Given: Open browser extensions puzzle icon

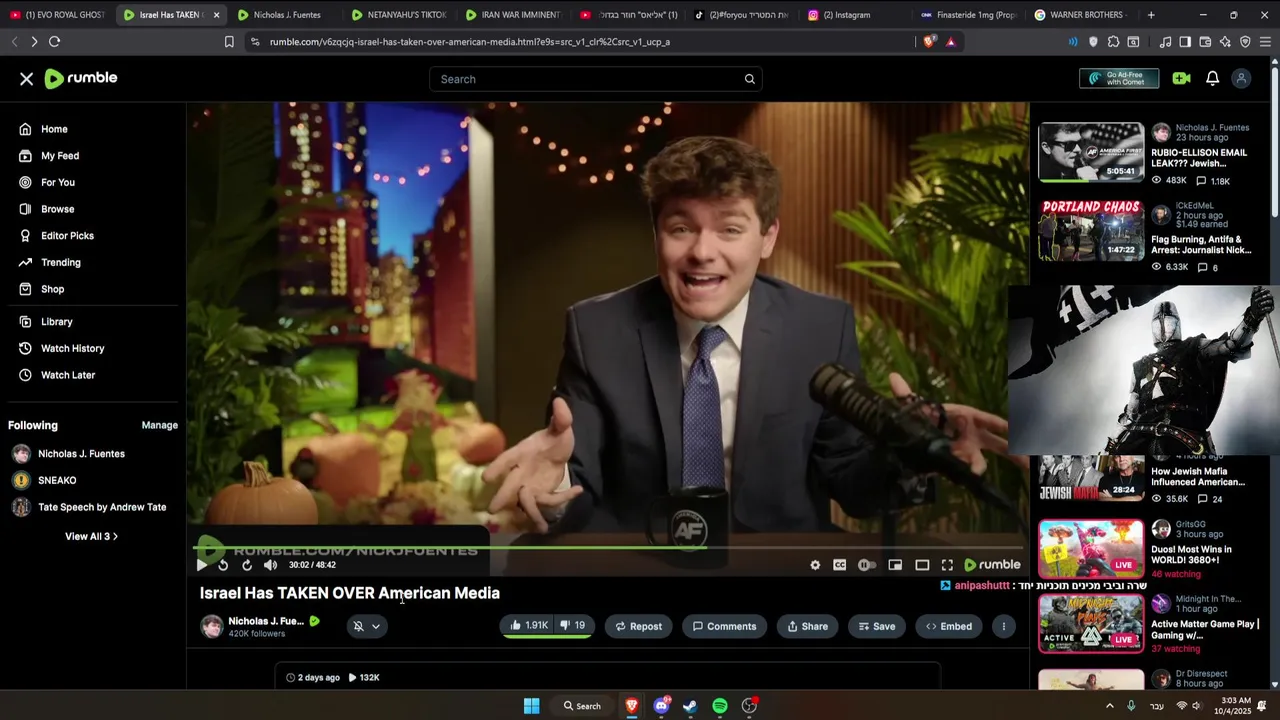Looking at the screenshot, I should pos(1113,42).
